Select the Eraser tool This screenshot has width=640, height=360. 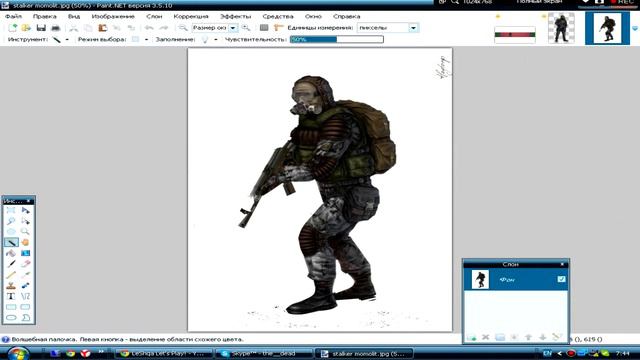coord(25,264)
